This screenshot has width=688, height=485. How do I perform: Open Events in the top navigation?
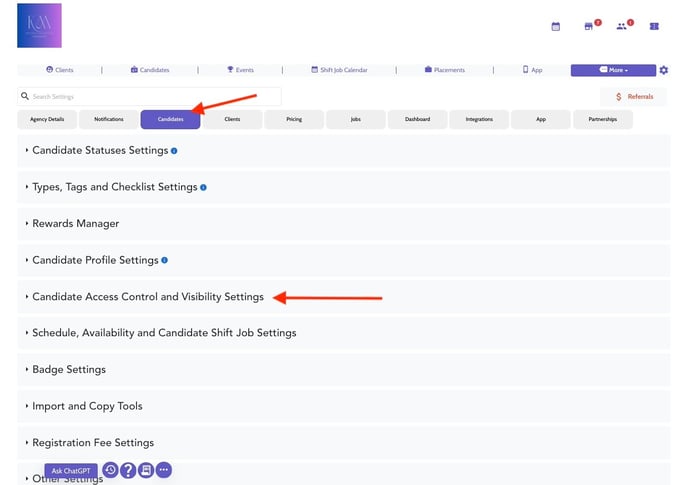[240, 70]
